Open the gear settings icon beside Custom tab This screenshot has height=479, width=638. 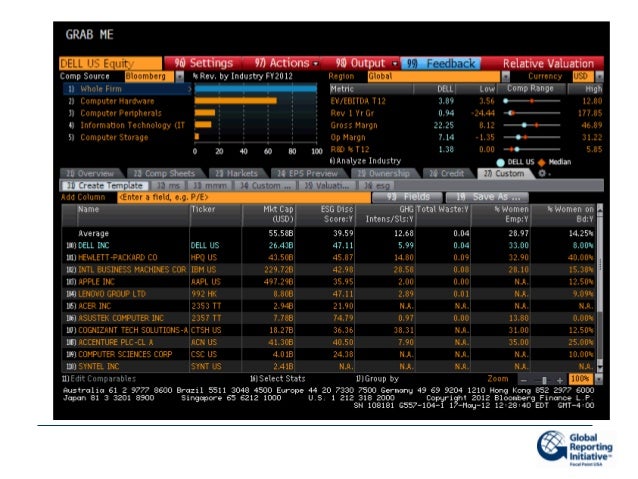click(542, 173)
